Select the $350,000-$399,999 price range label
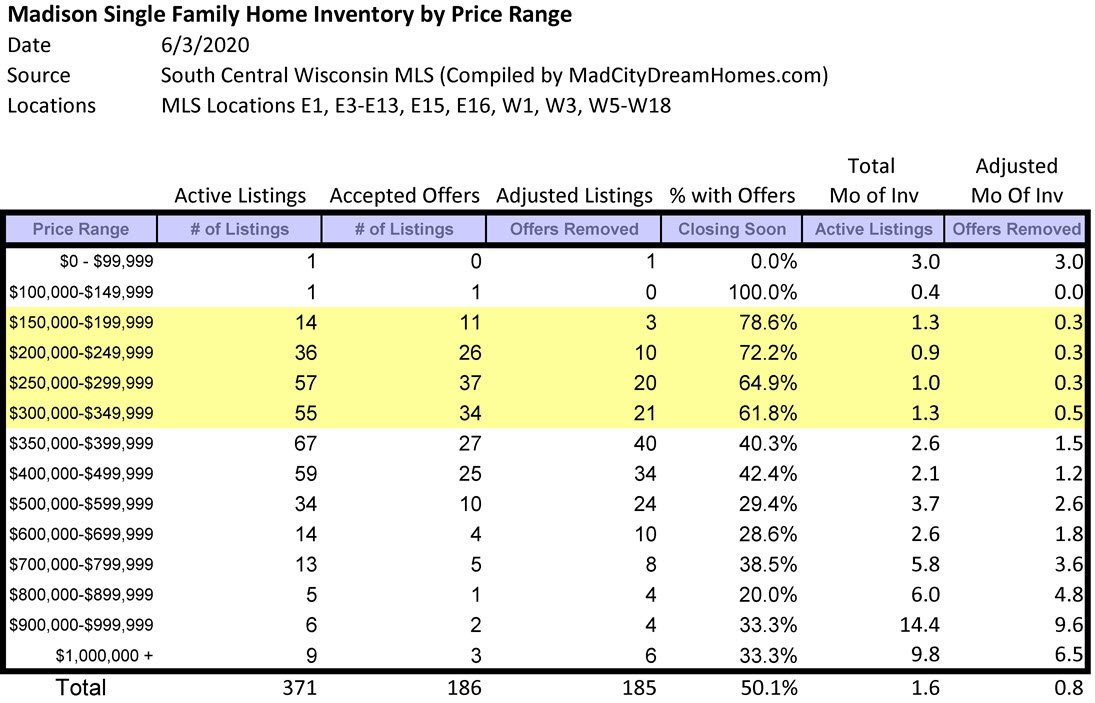The image size is (1095, 703). pyautogui.click(x=81, y=444)
